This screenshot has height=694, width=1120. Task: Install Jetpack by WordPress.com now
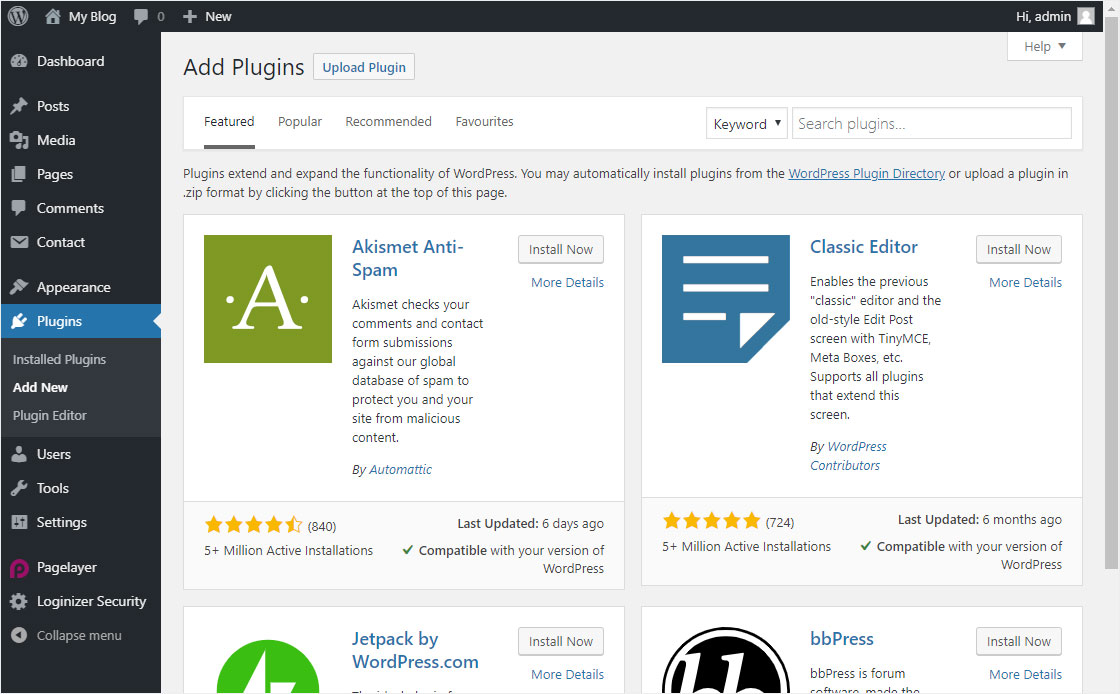[x=561, y=641]
